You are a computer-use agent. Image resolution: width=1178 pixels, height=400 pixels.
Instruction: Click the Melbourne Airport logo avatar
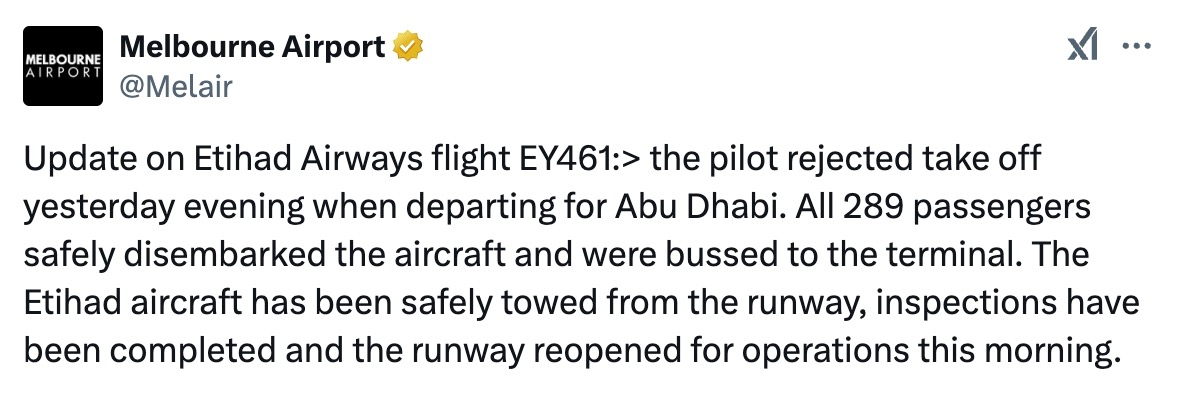[63, 65]
